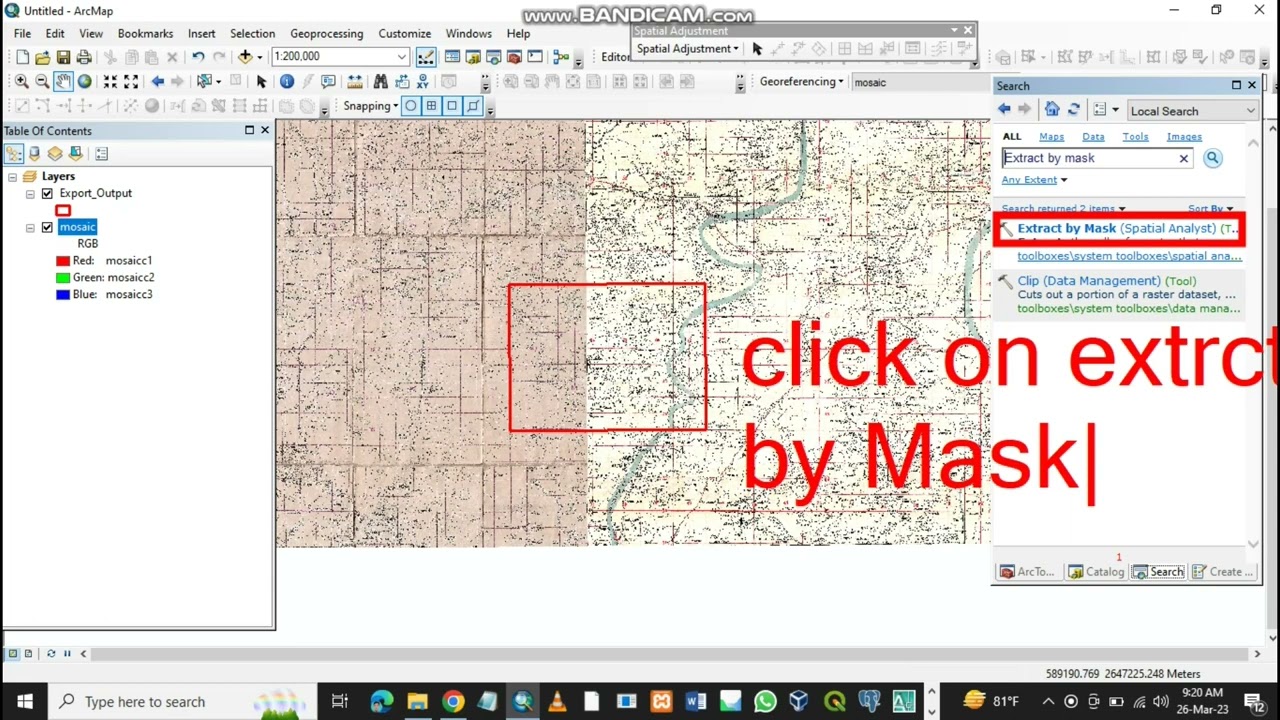Activate the Identify tool

pyautogui.click(x=287, y=81)
